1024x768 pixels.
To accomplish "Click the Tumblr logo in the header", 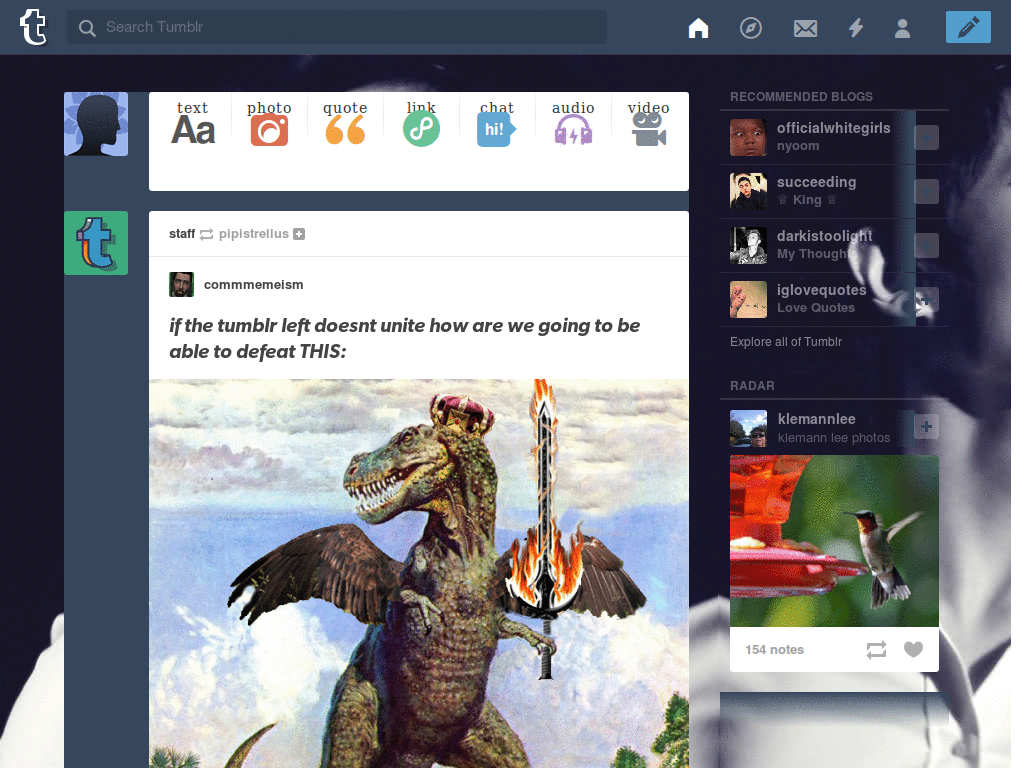I will coord(33,27).
